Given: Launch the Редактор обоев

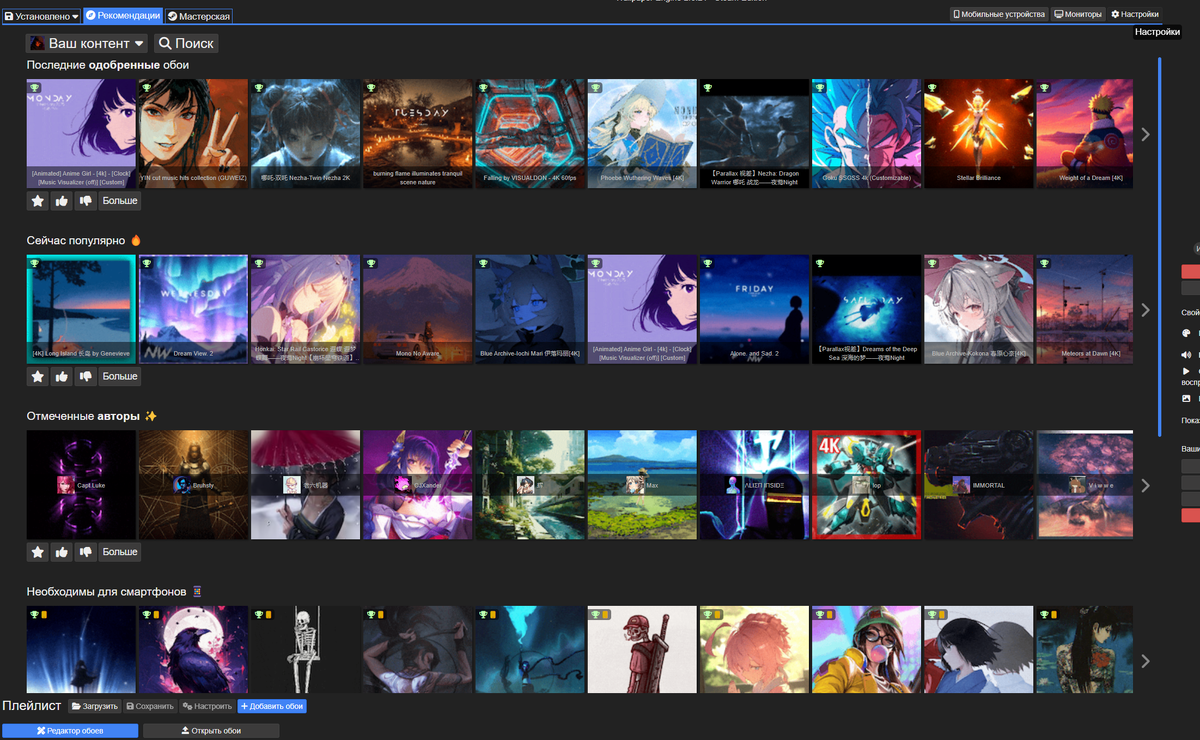Looking at the screenshot, I should (x=69, y=731).
